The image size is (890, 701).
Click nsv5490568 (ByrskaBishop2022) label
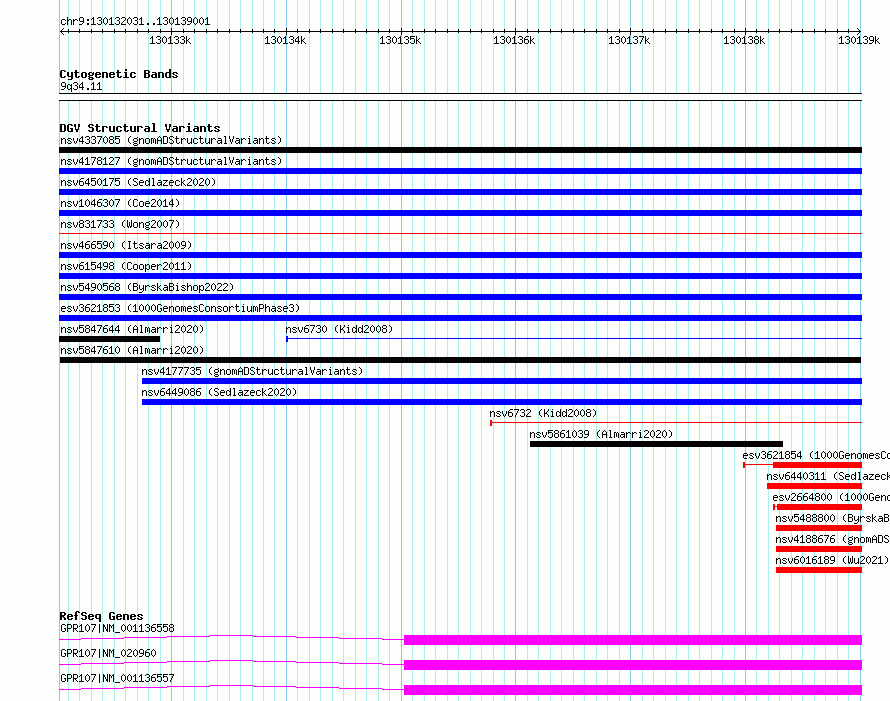(147, 287)
